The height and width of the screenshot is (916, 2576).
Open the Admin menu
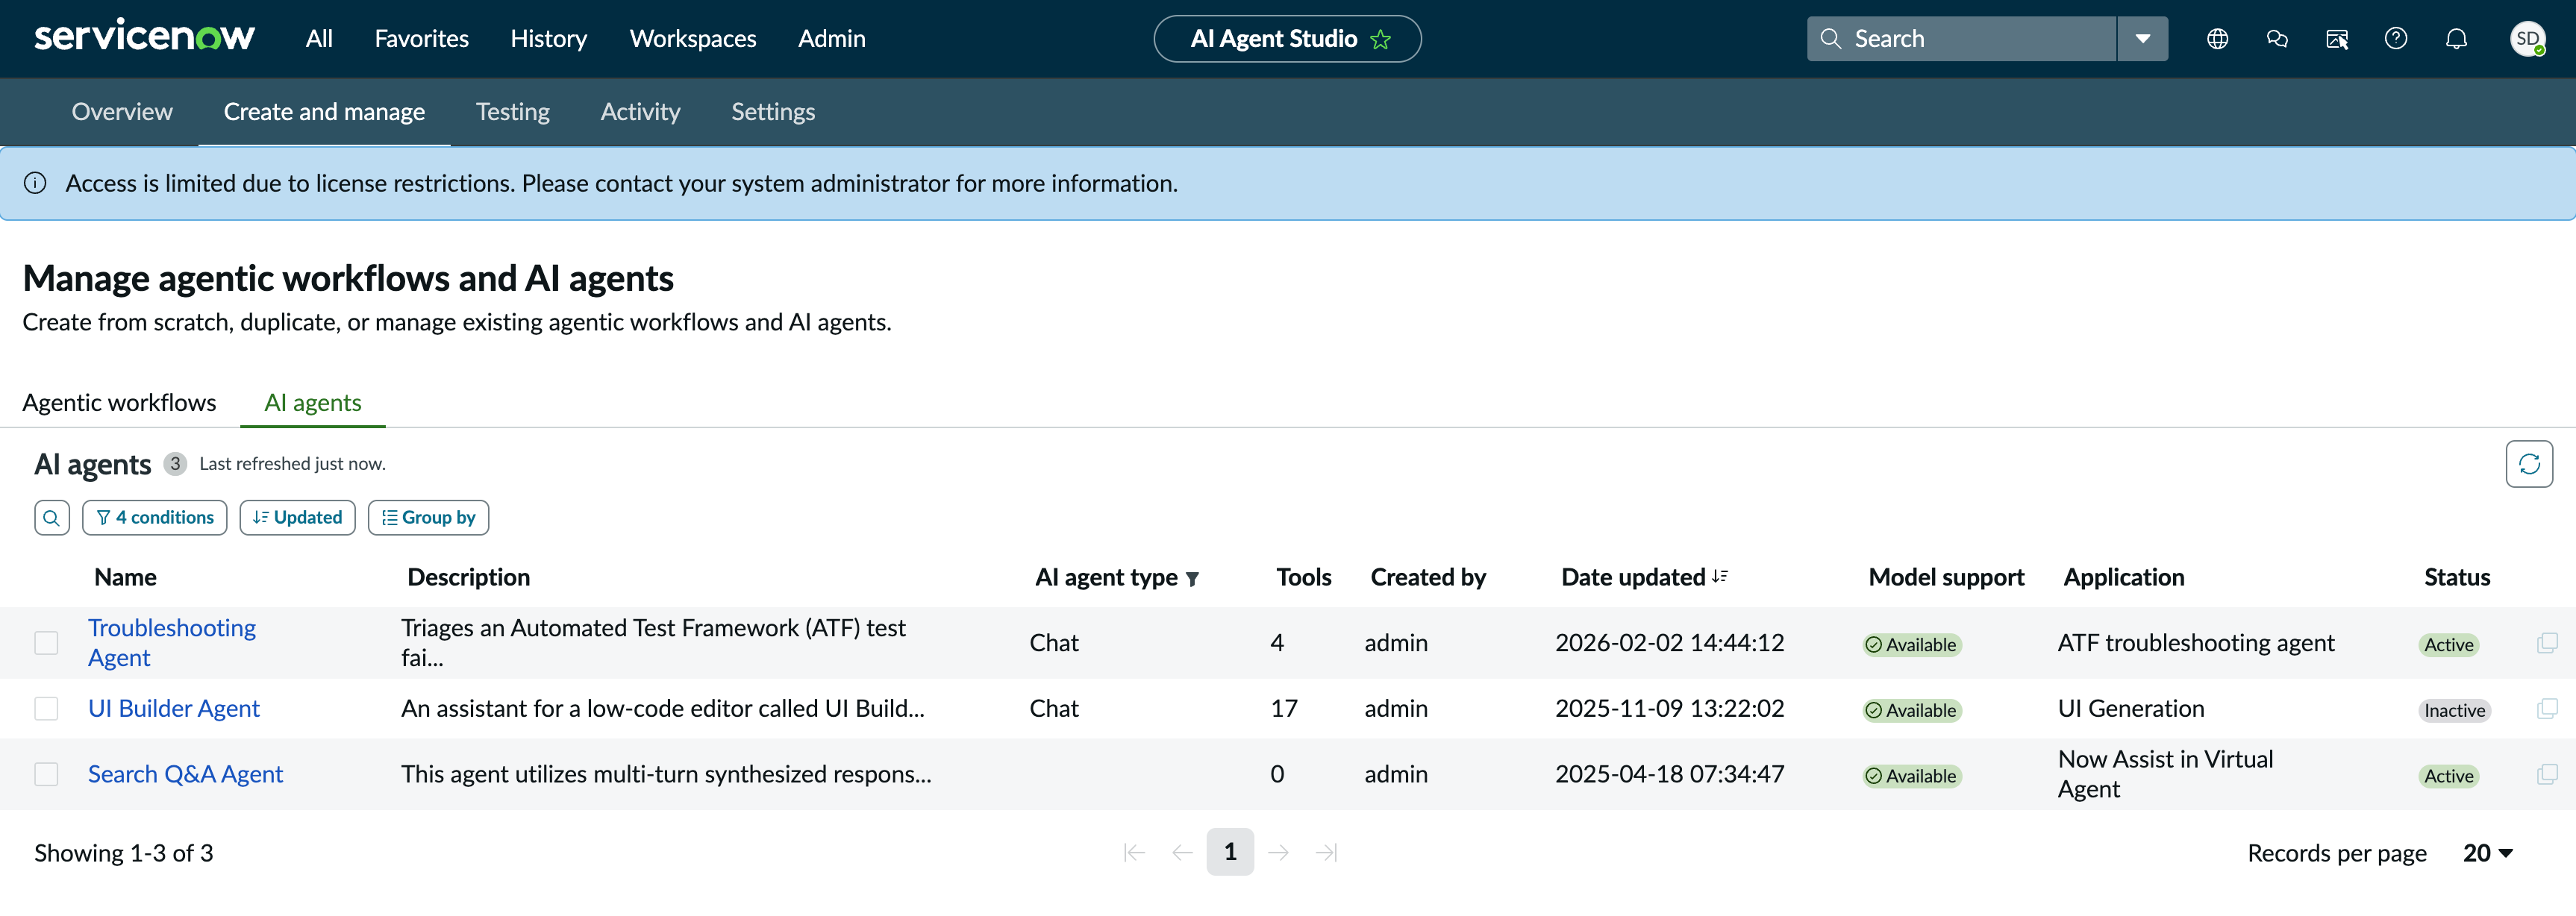[x=831, y=39]
